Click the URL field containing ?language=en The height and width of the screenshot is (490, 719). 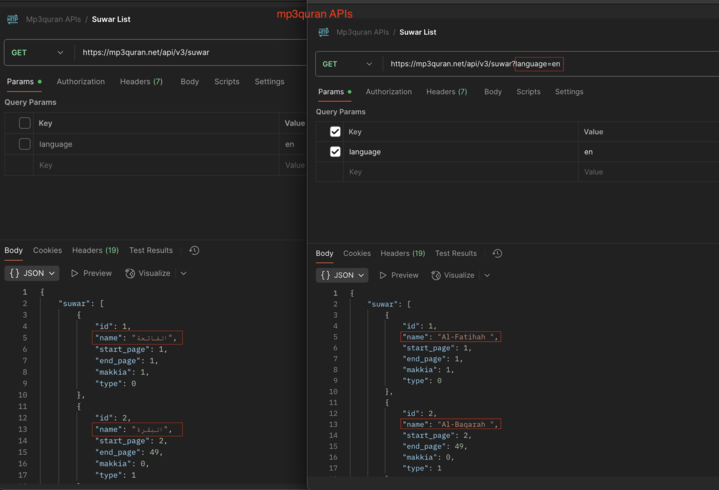coord(475,63)
